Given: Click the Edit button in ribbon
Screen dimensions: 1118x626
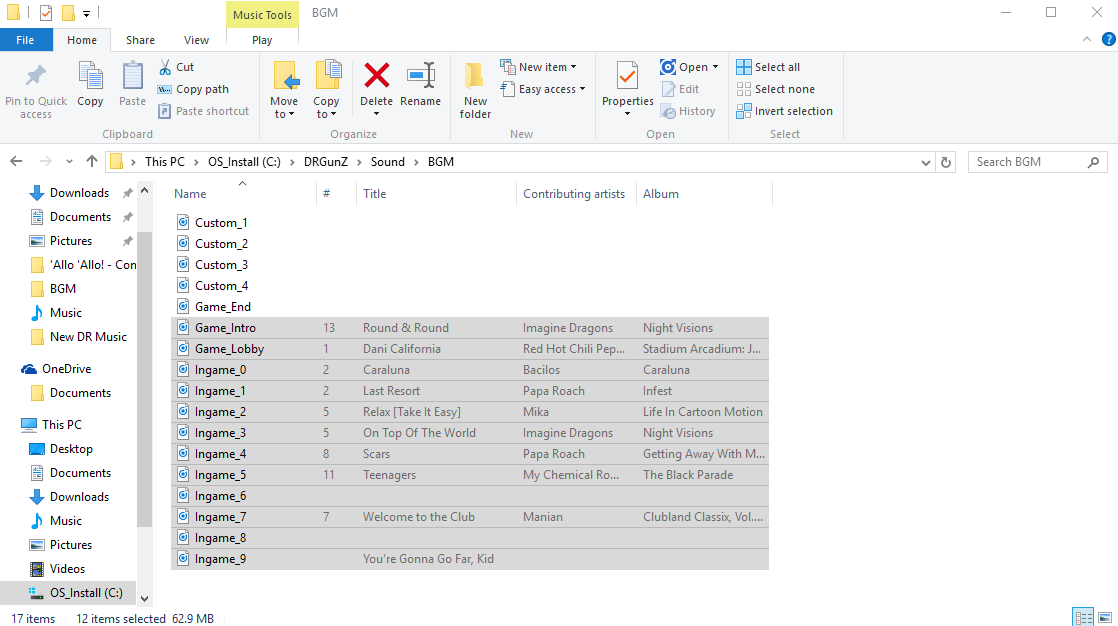Looking at the screenshot, I should 680,89.
